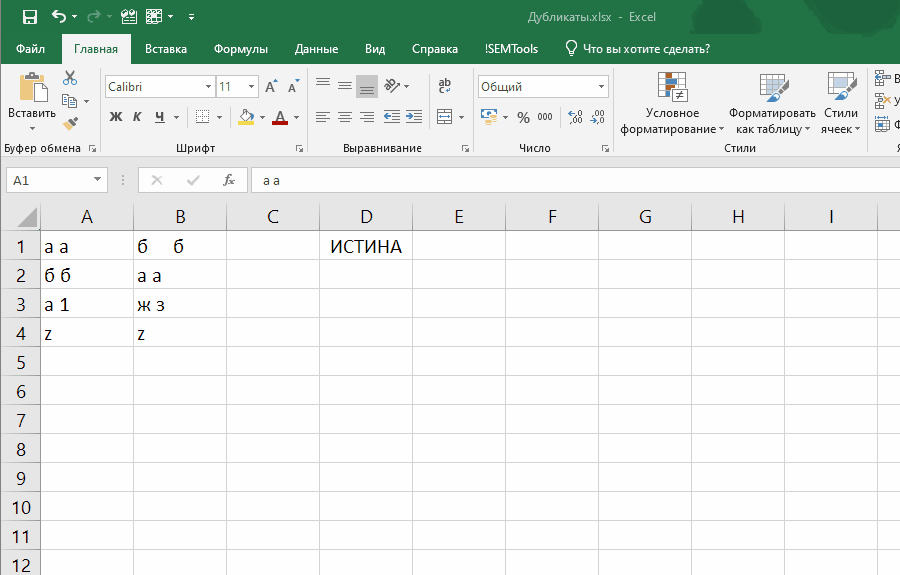Open the Calibri font name dropdown
Screen dimensions: 900x575
pyautogui.click(x=208, y=87)
